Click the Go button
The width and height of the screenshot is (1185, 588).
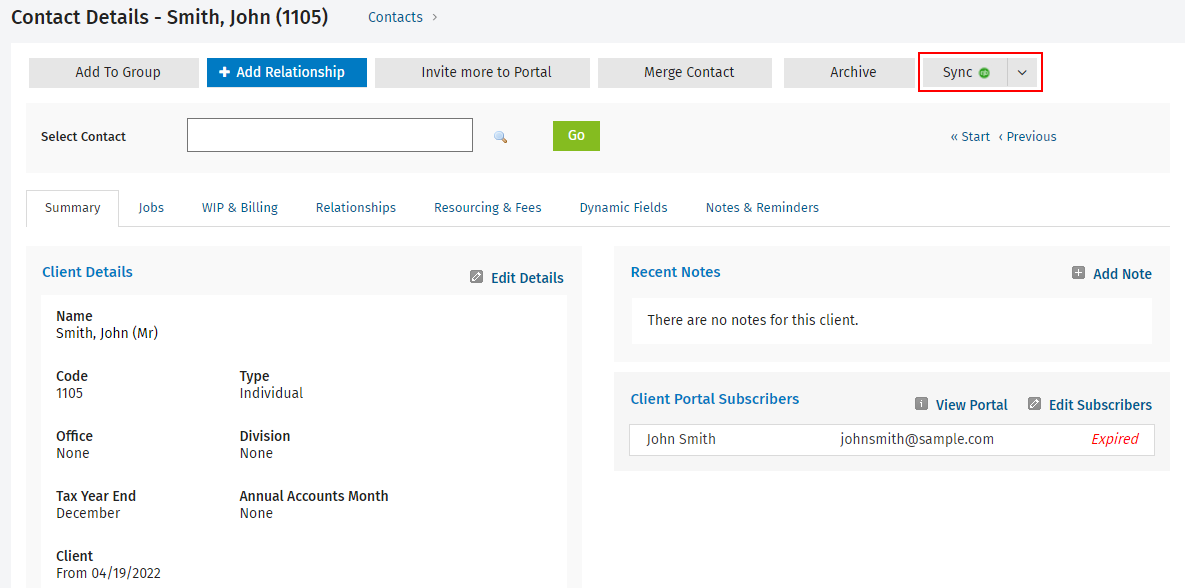click(x=576, y=135)
